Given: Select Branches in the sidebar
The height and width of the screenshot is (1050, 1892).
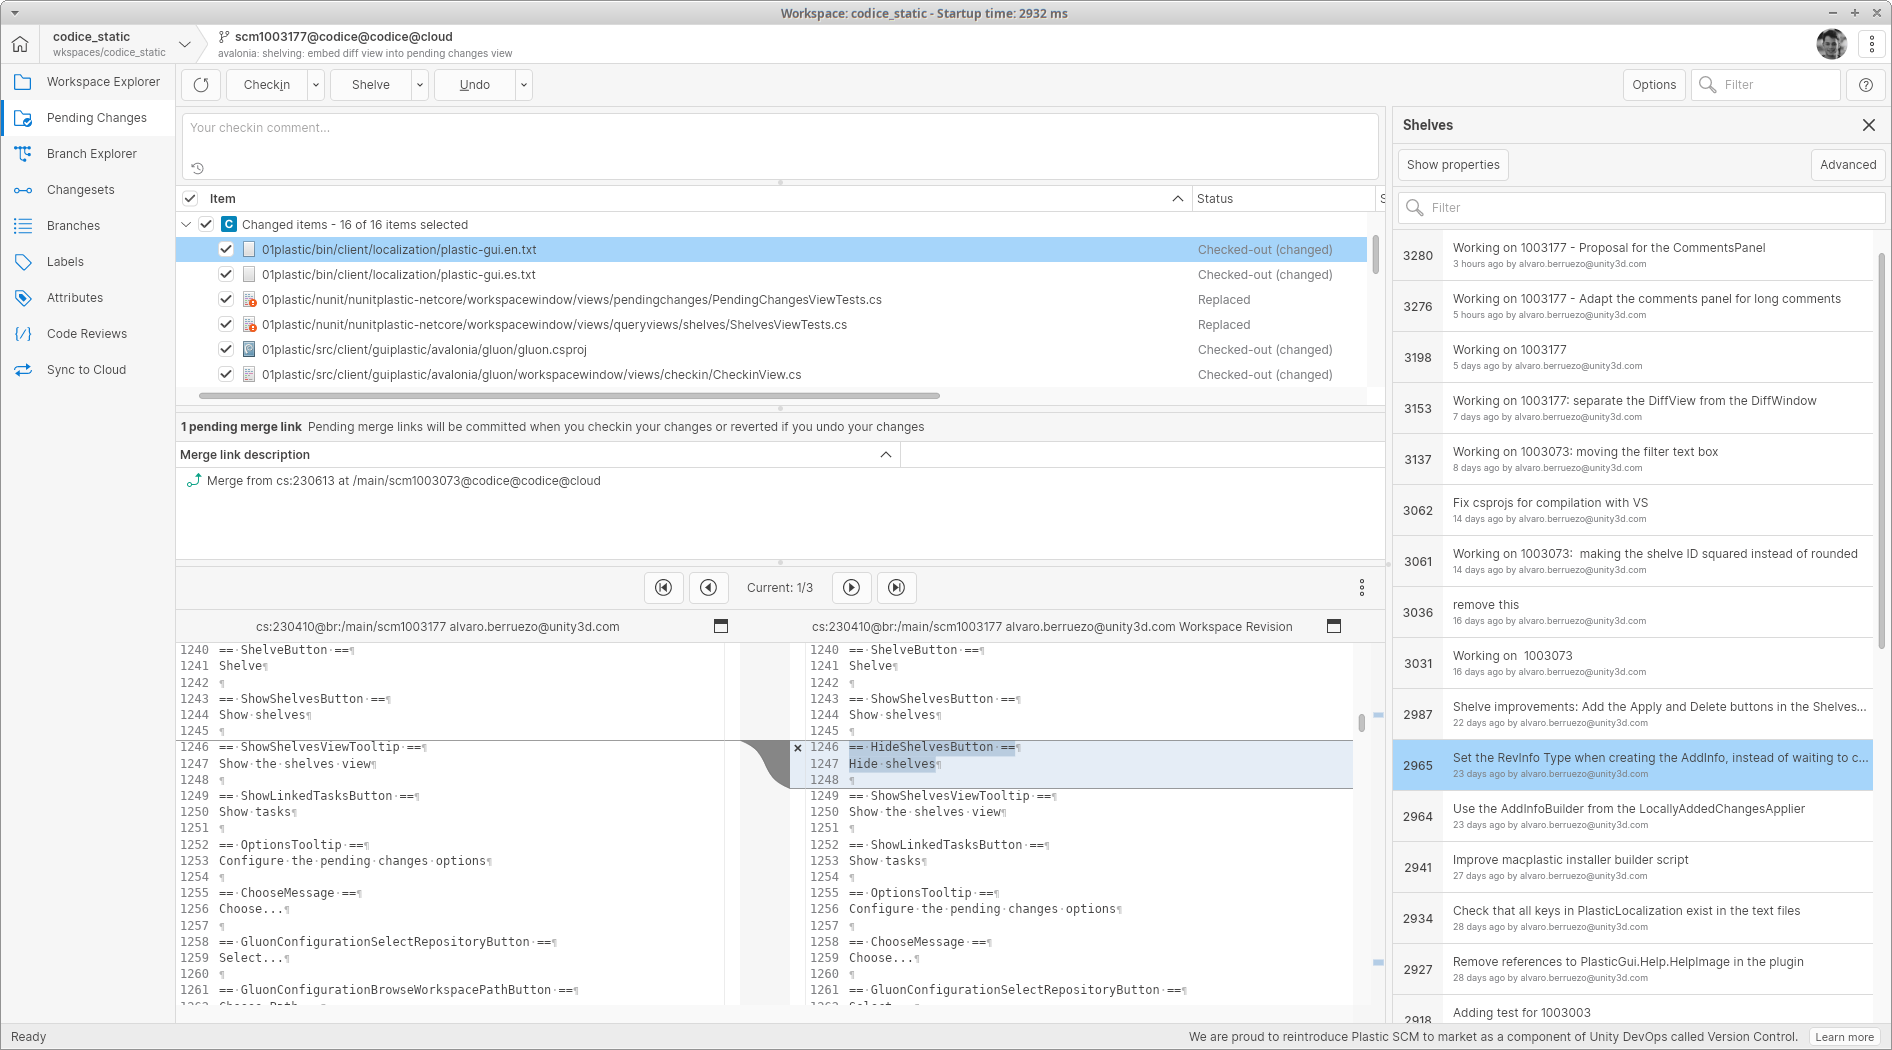Looking at the screenshot, I should pos(73,225).
